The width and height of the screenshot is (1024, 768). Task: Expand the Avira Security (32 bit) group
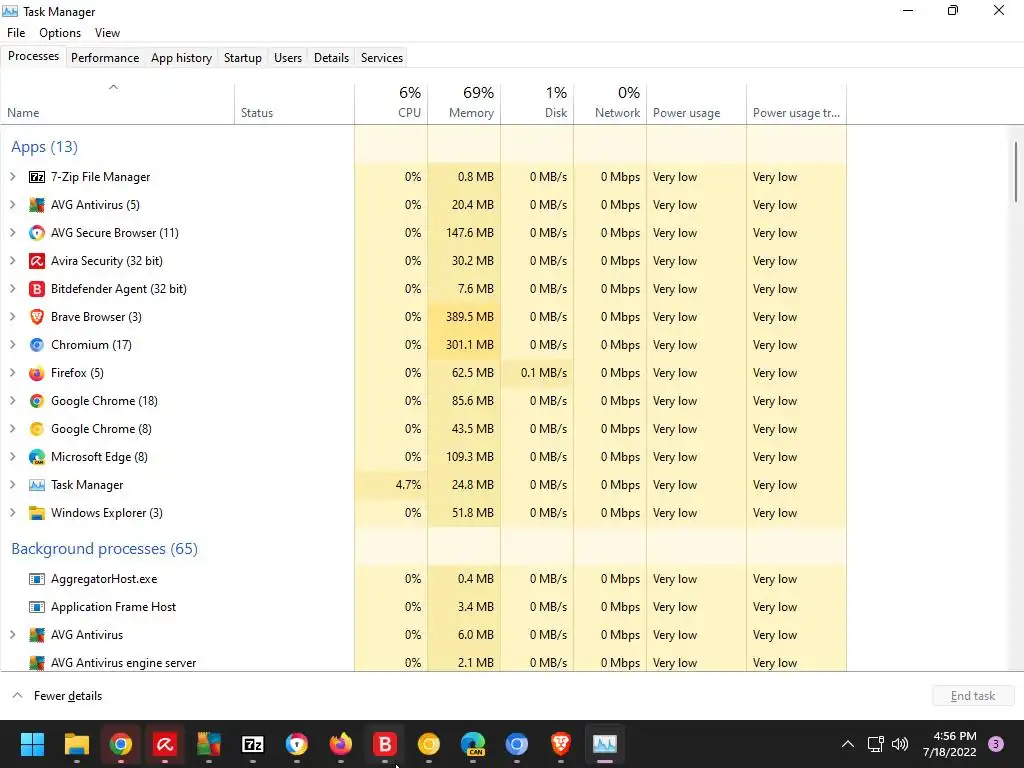point(12,261)
